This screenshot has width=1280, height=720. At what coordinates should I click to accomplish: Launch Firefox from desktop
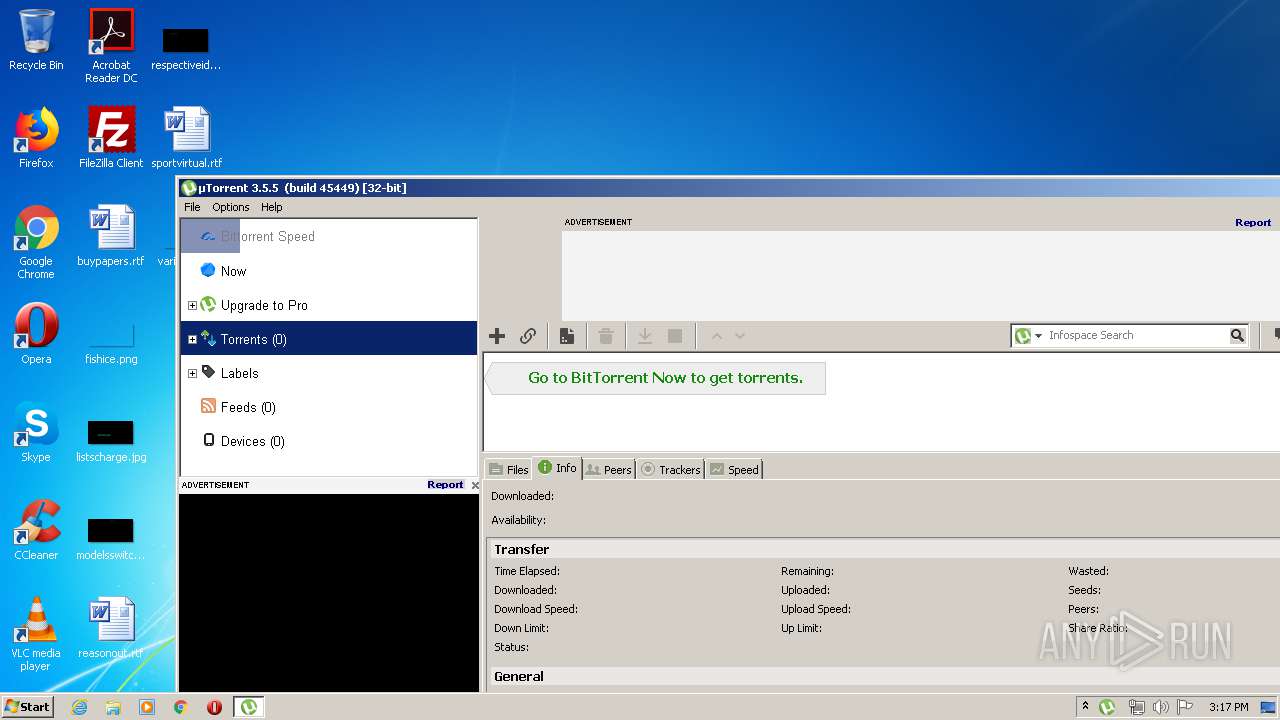click(36, 138)
